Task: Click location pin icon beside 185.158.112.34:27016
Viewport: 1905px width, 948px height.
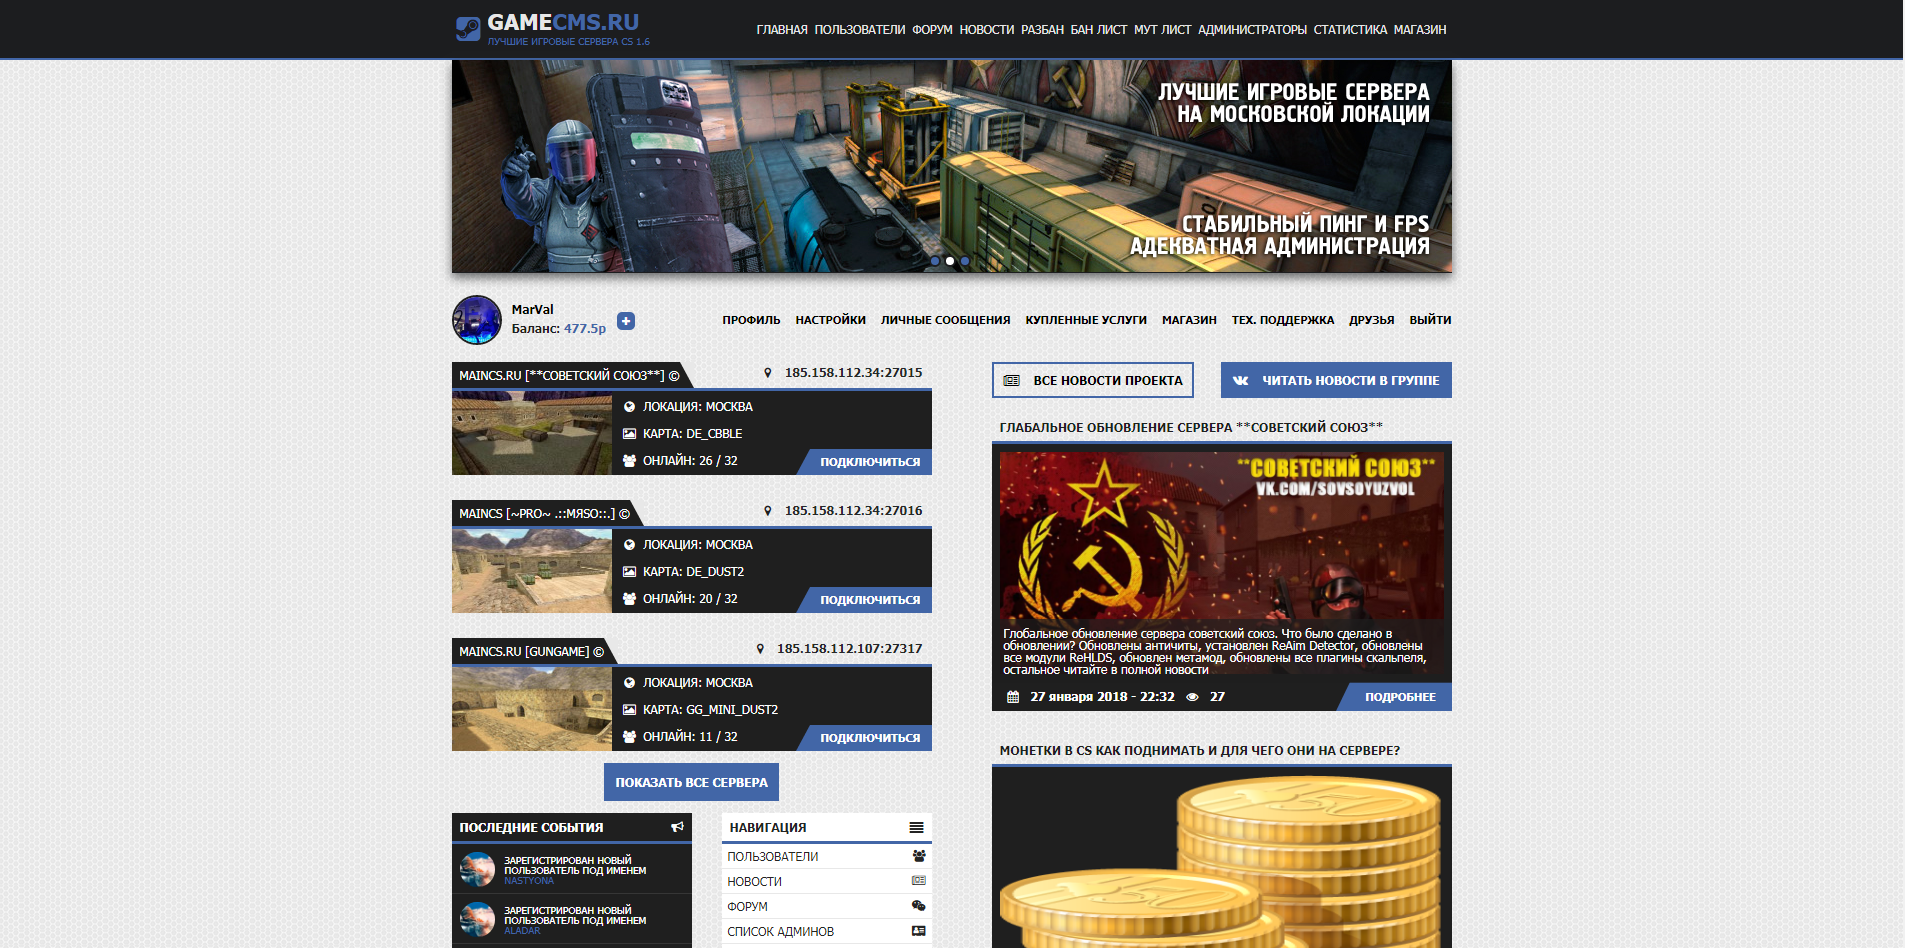Action: (x=768, y=511)
